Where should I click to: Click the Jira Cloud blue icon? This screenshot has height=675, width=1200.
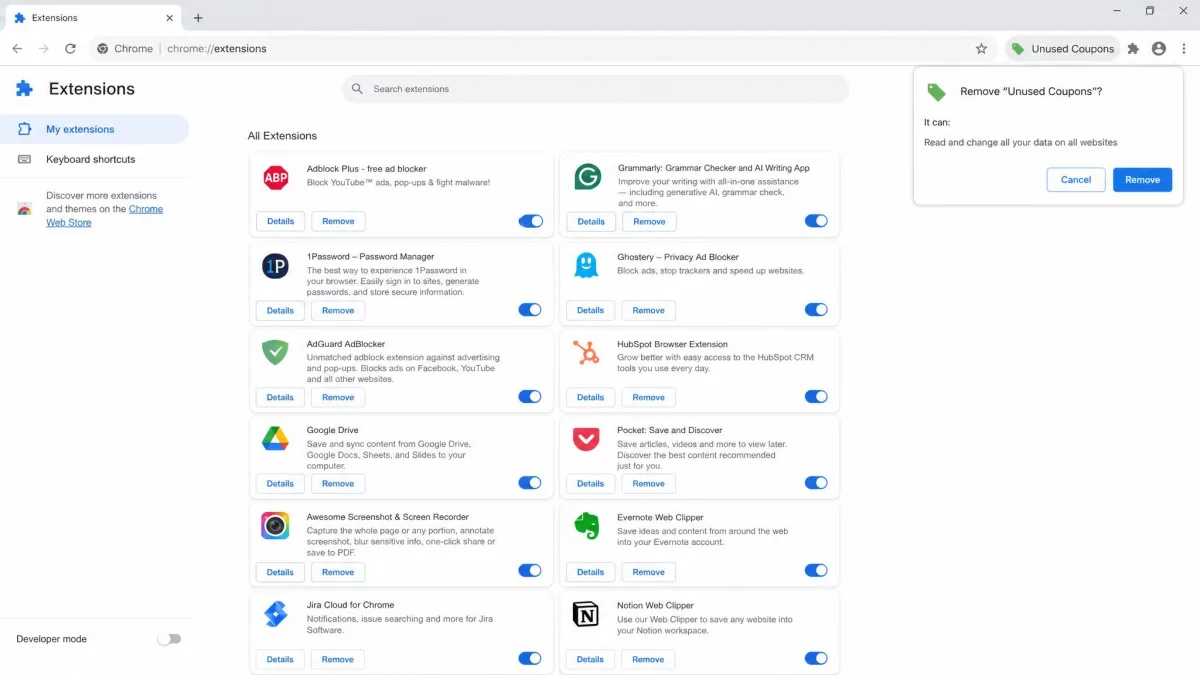click(x=275, y=613)
